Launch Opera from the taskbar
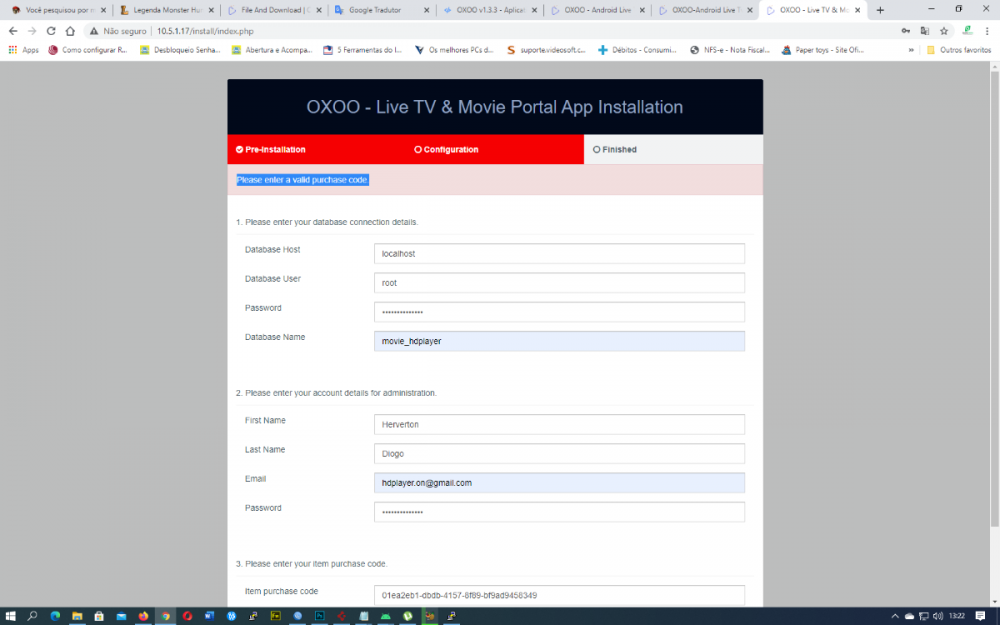Image resolution: width=1000 pixels, height=625 pixels. click(x=188, y=616)
